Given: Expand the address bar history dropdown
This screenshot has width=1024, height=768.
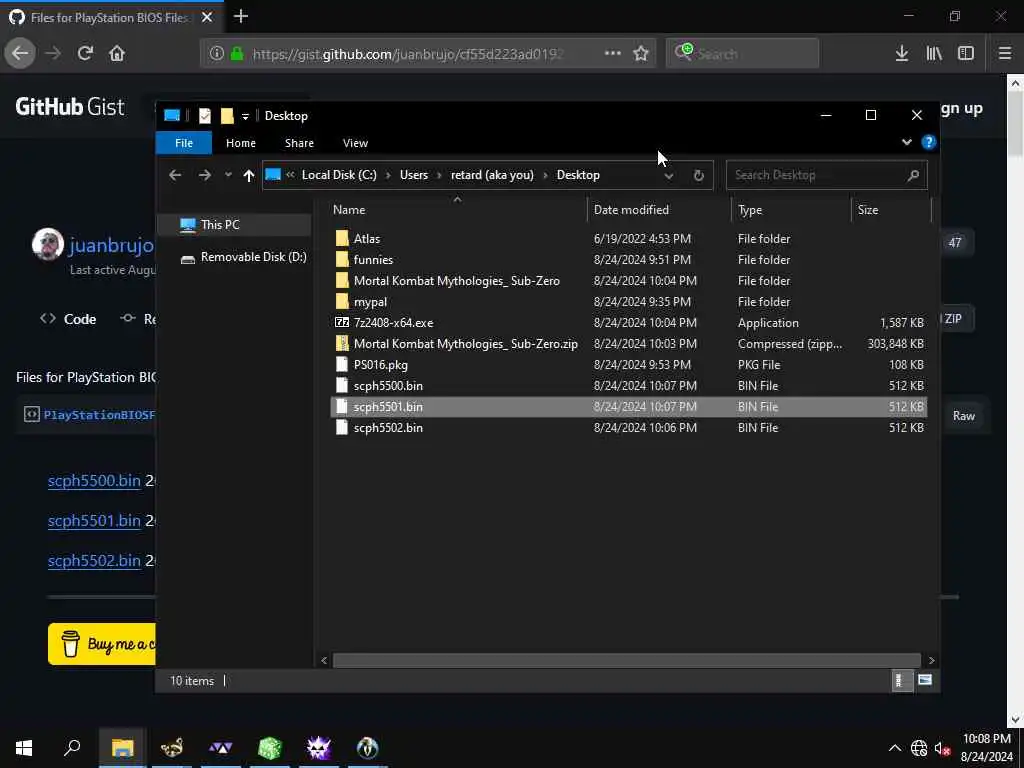Looking at the screenshot, I should [x=669, y=176].
